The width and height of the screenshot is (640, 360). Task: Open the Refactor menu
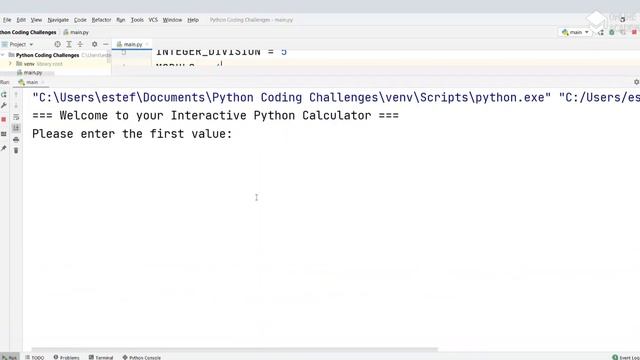coord(101,20)
